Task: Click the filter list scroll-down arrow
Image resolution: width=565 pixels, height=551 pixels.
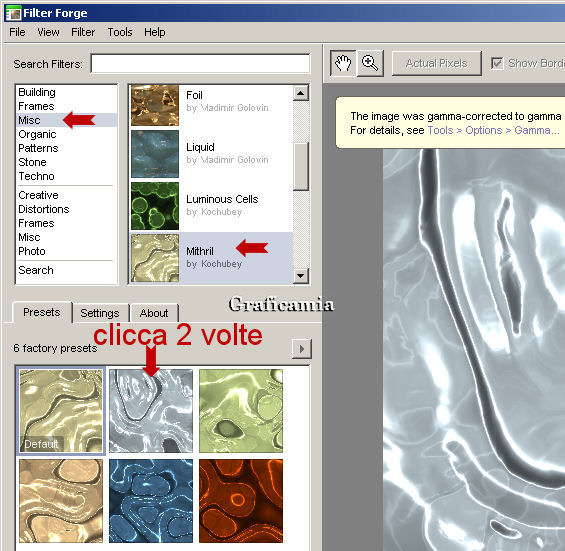Action: (301, 276)
